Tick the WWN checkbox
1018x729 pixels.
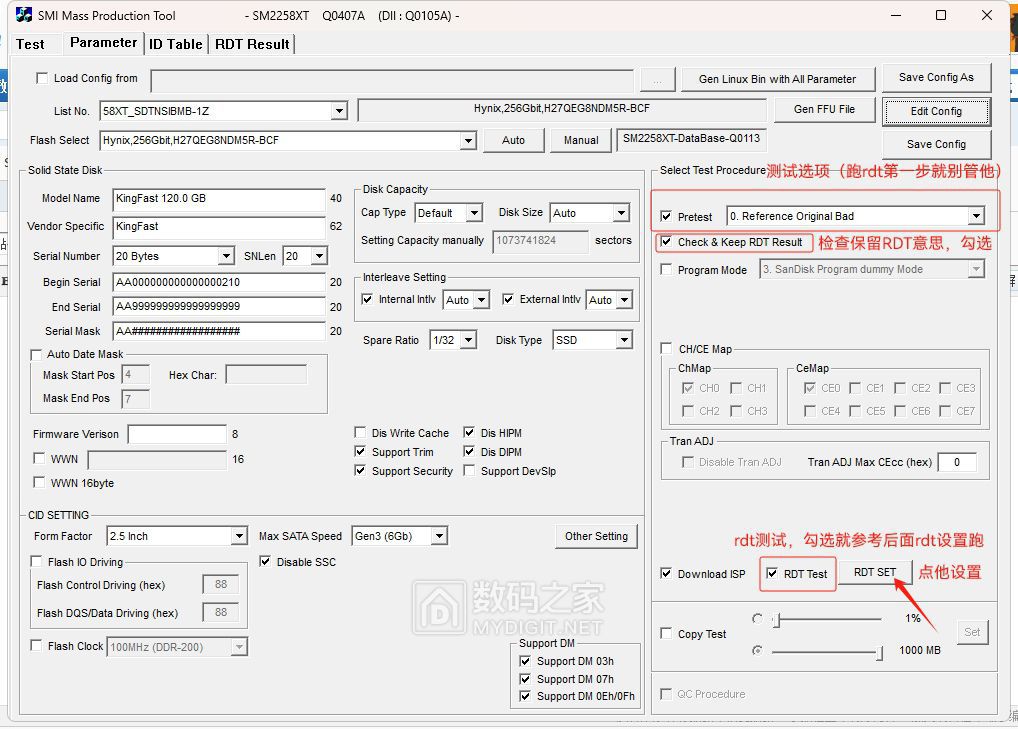(39, 459)
